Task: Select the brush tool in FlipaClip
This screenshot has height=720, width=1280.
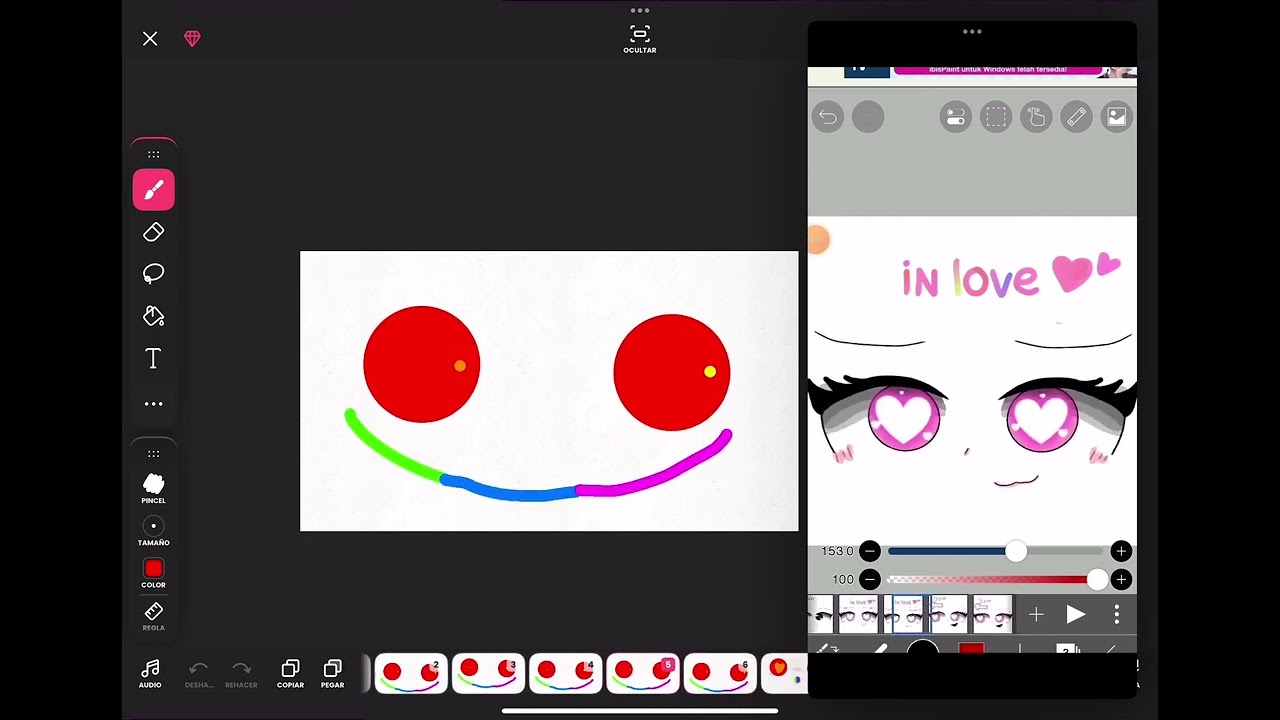Action: 153,190
